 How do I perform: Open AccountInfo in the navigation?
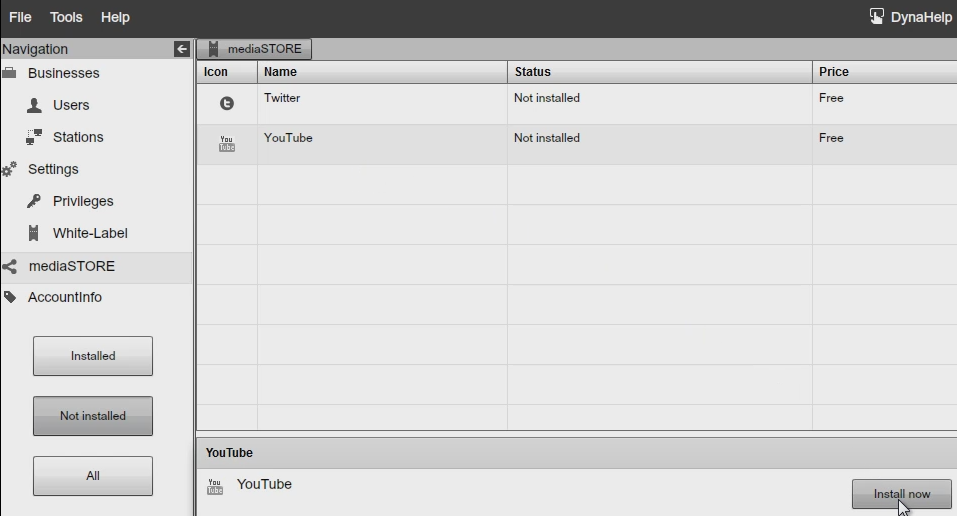[65, 297]
